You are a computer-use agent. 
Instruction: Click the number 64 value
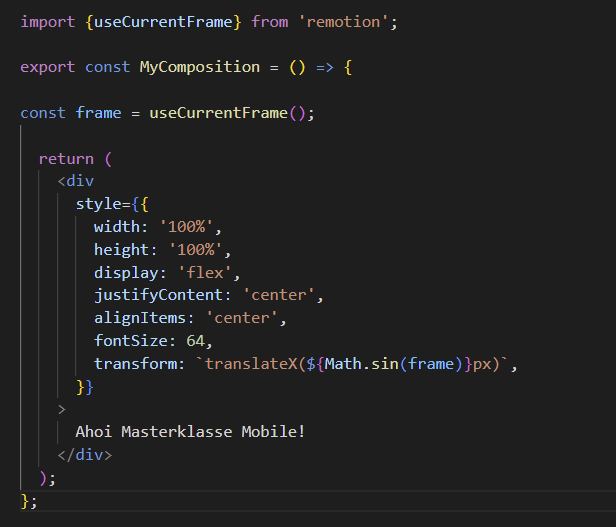196,341
